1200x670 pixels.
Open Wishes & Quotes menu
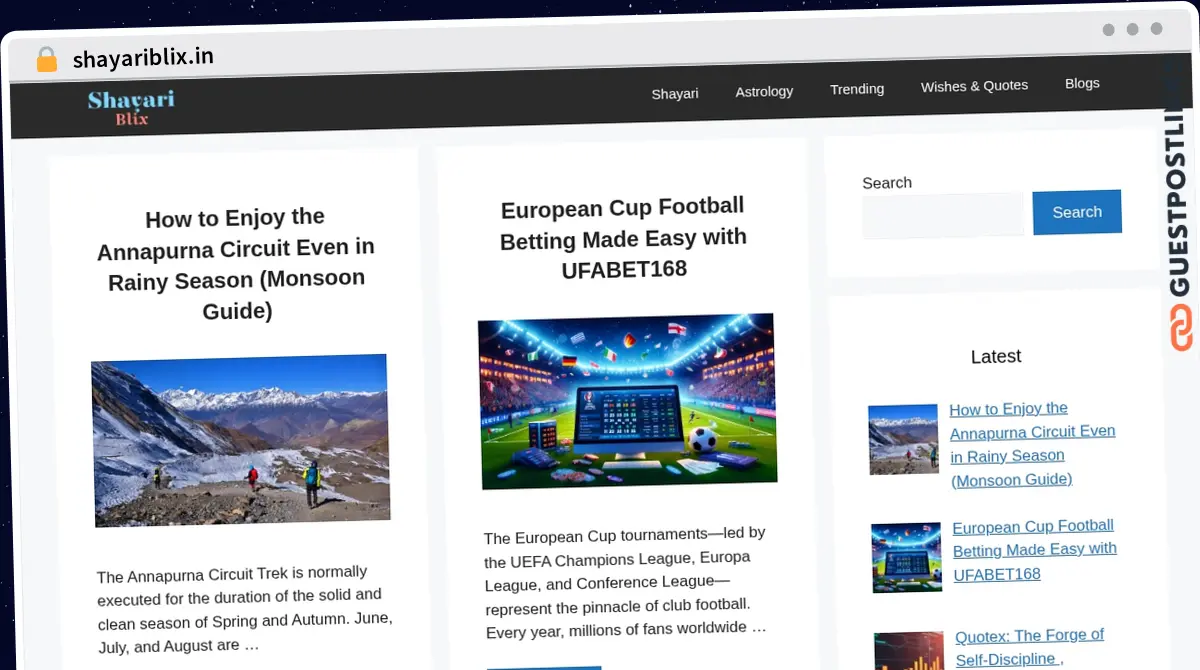(974, 86)
